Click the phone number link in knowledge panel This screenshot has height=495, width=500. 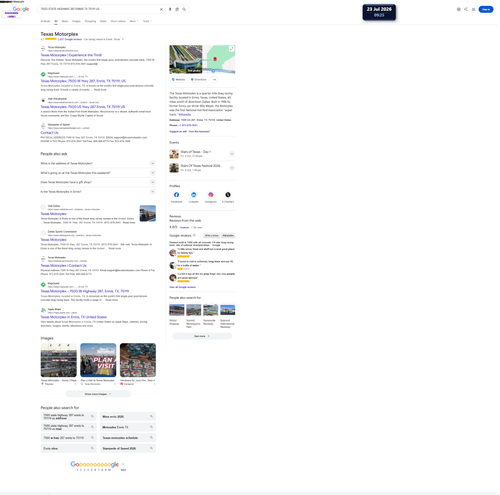pos(188,125)
